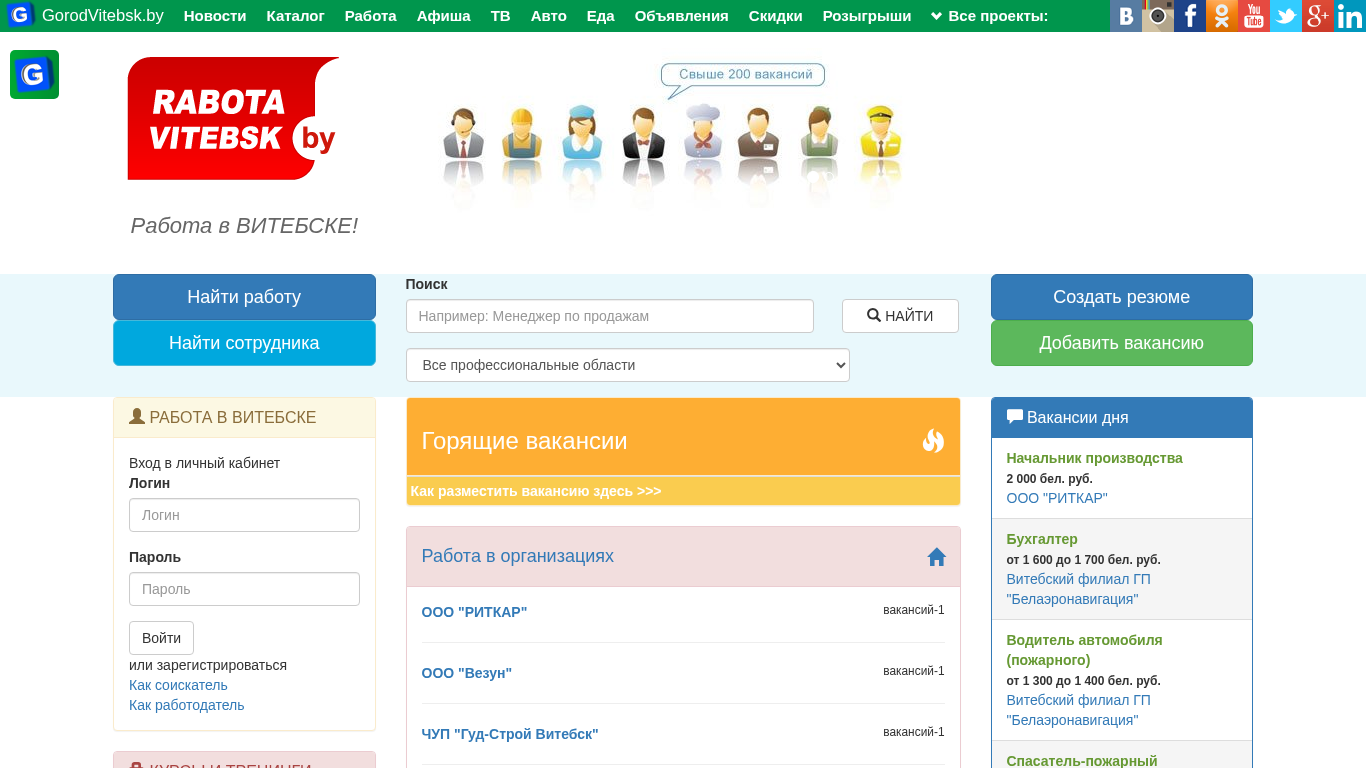Open the LinkedIn social icon

1350,16
